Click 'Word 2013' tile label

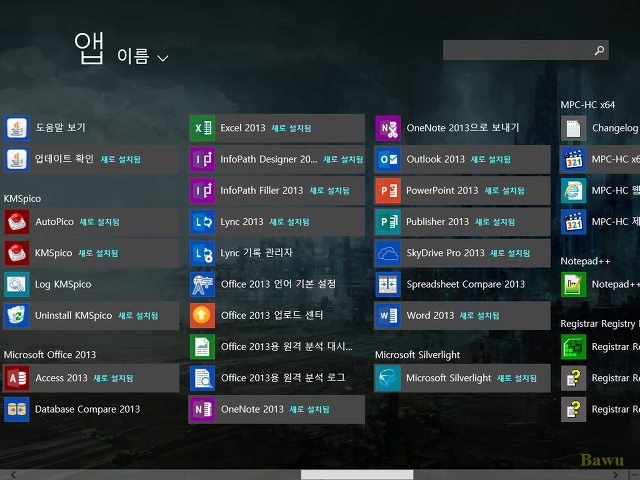(430, 316)
